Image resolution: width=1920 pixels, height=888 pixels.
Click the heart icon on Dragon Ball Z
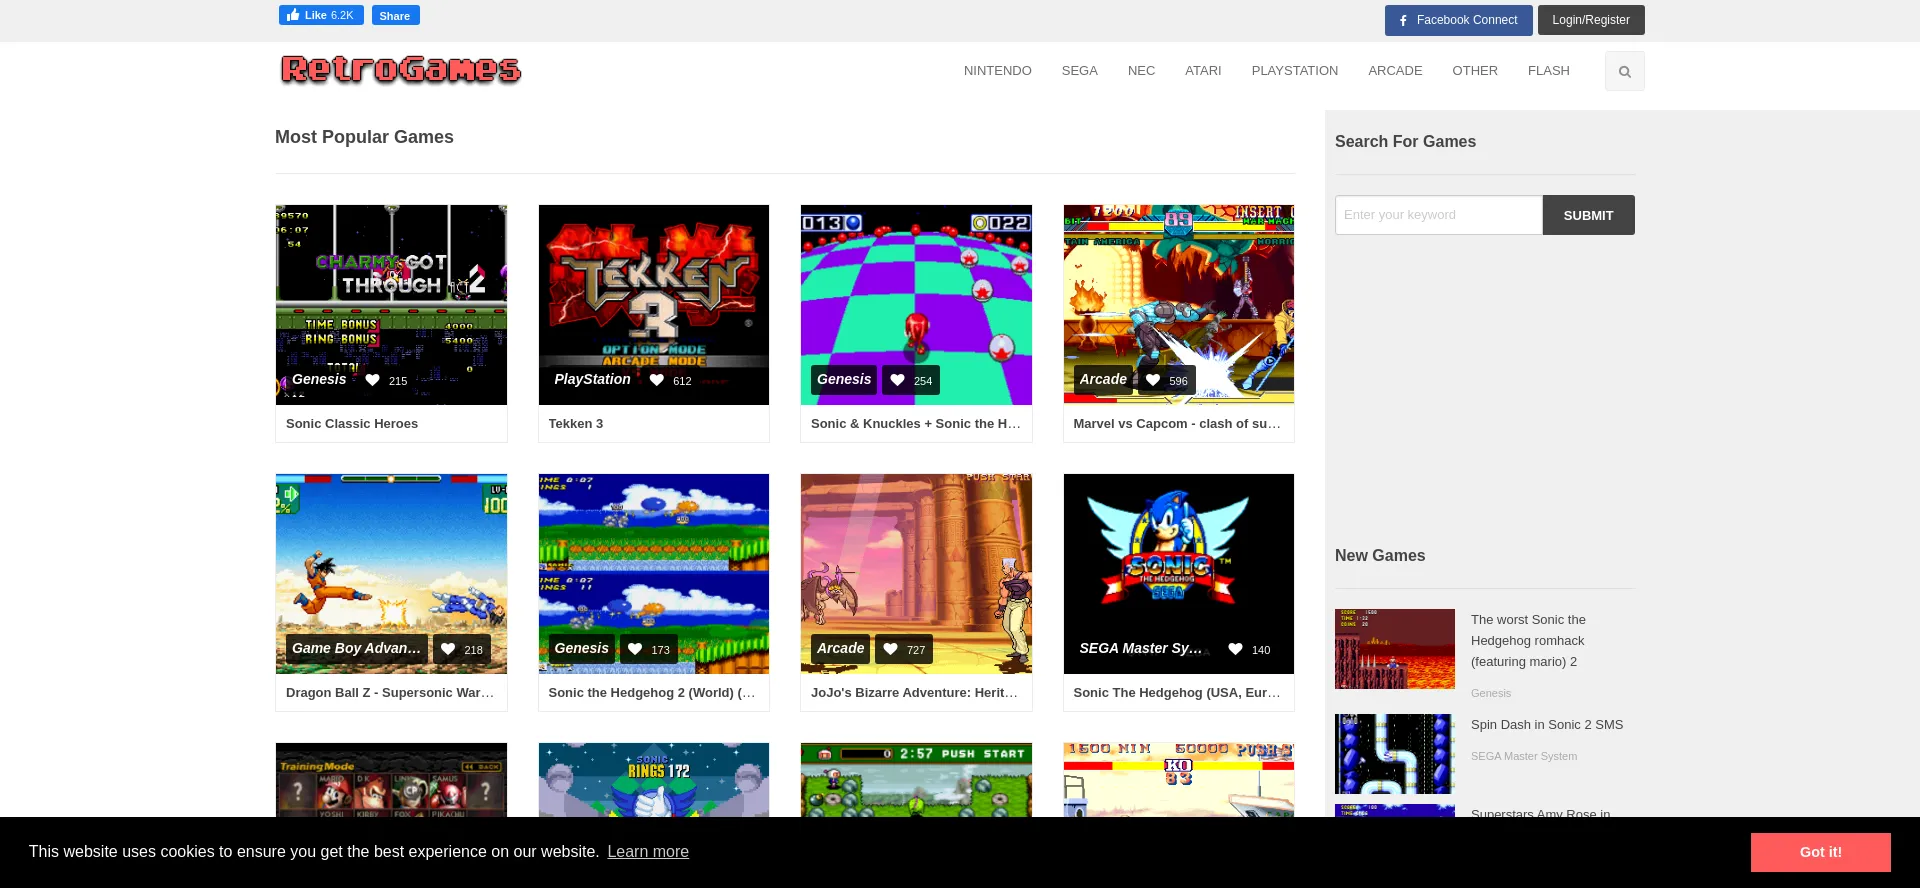(x=448, y=649)
